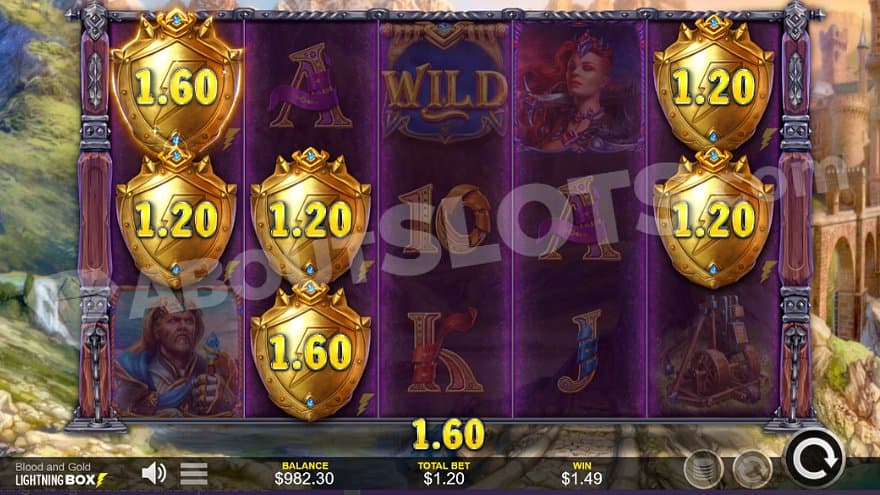
Task: Click the Balance $982.30 display
Action: [304, 474]
